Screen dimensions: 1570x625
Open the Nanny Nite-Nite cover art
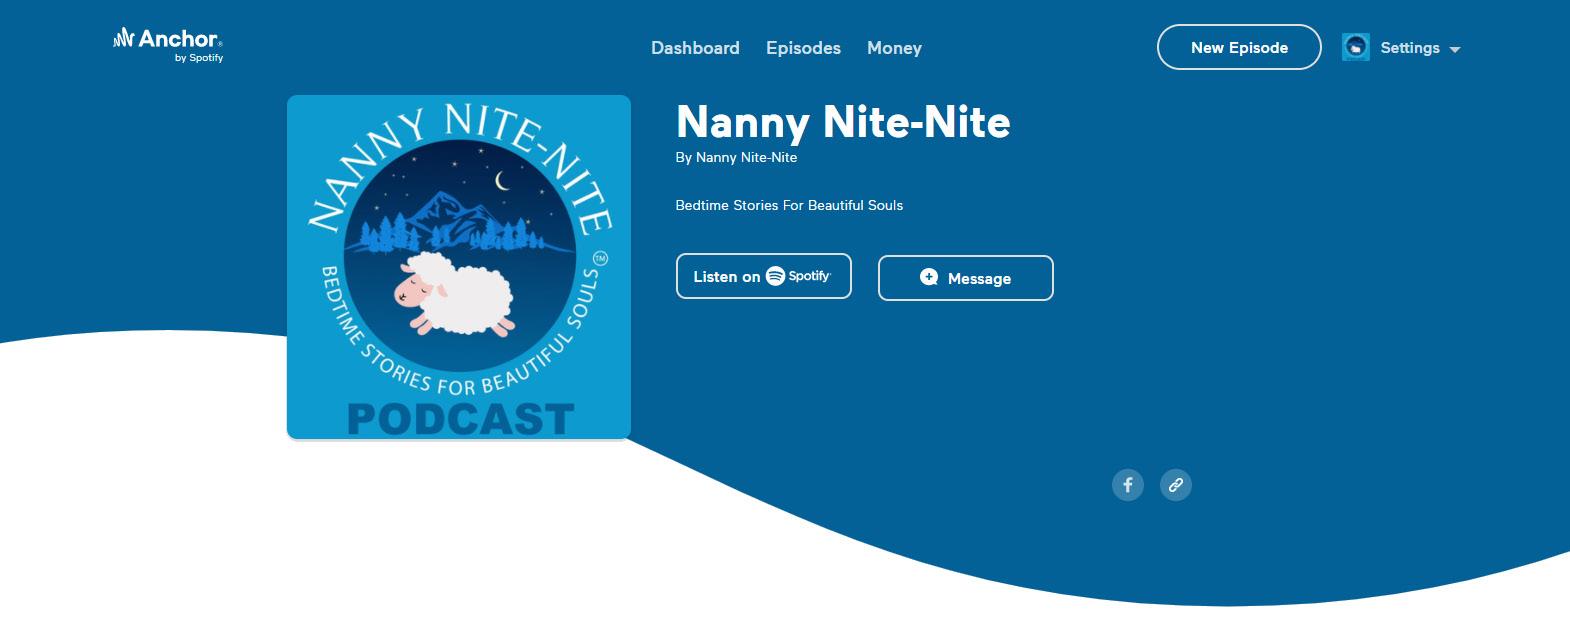(x=459, y=267)
